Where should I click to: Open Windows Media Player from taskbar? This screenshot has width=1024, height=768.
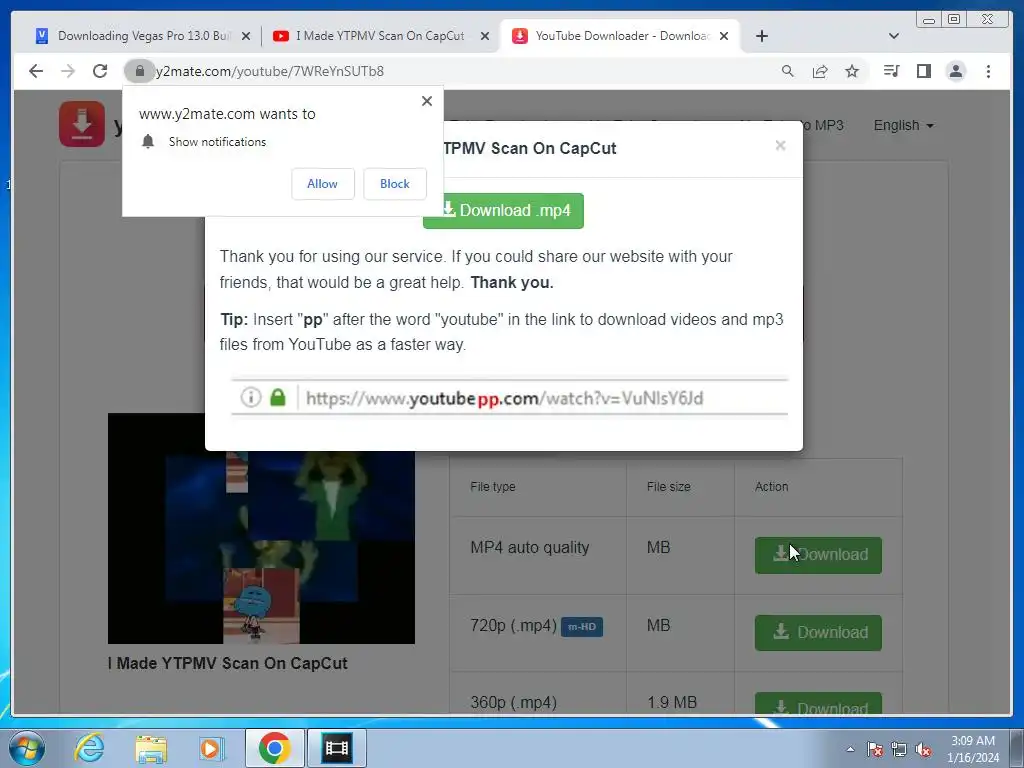[x=211, y=748]
